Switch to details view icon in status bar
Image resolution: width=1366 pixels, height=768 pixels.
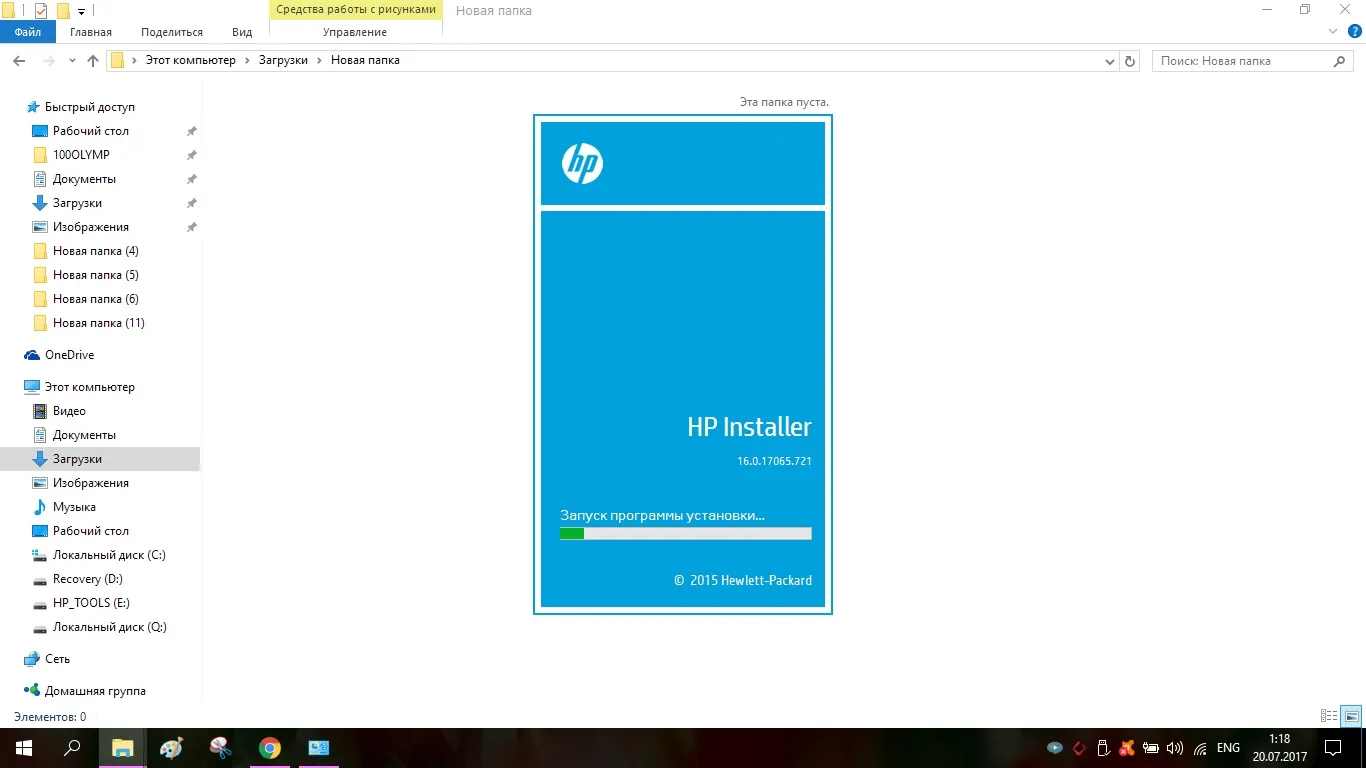(x=1329, y=716)
